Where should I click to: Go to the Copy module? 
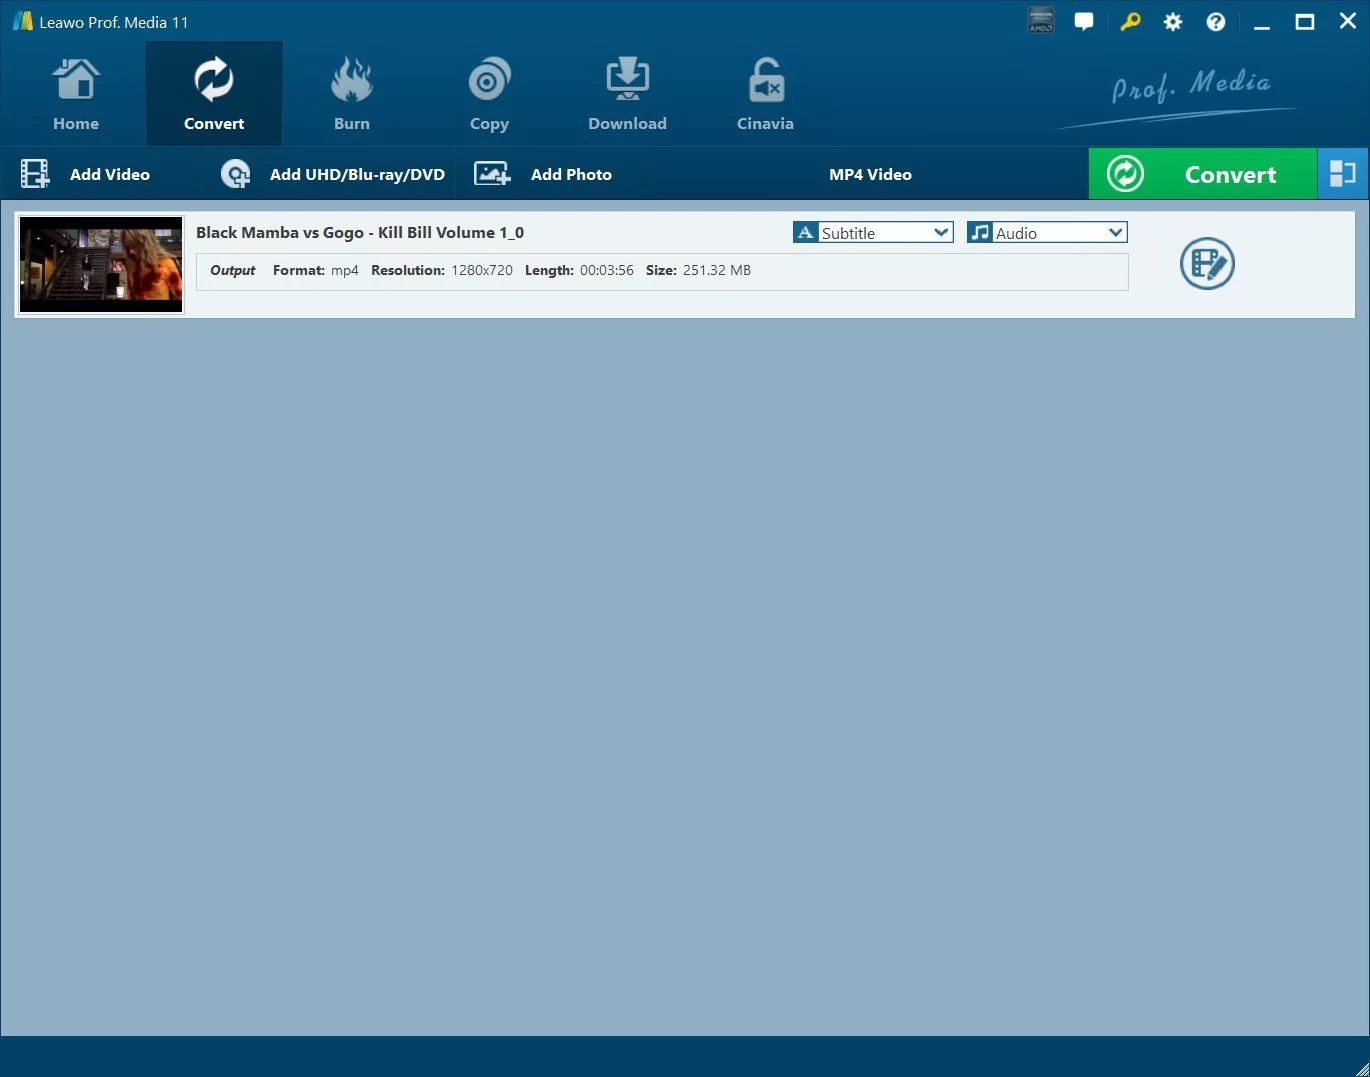pos(489,94)
